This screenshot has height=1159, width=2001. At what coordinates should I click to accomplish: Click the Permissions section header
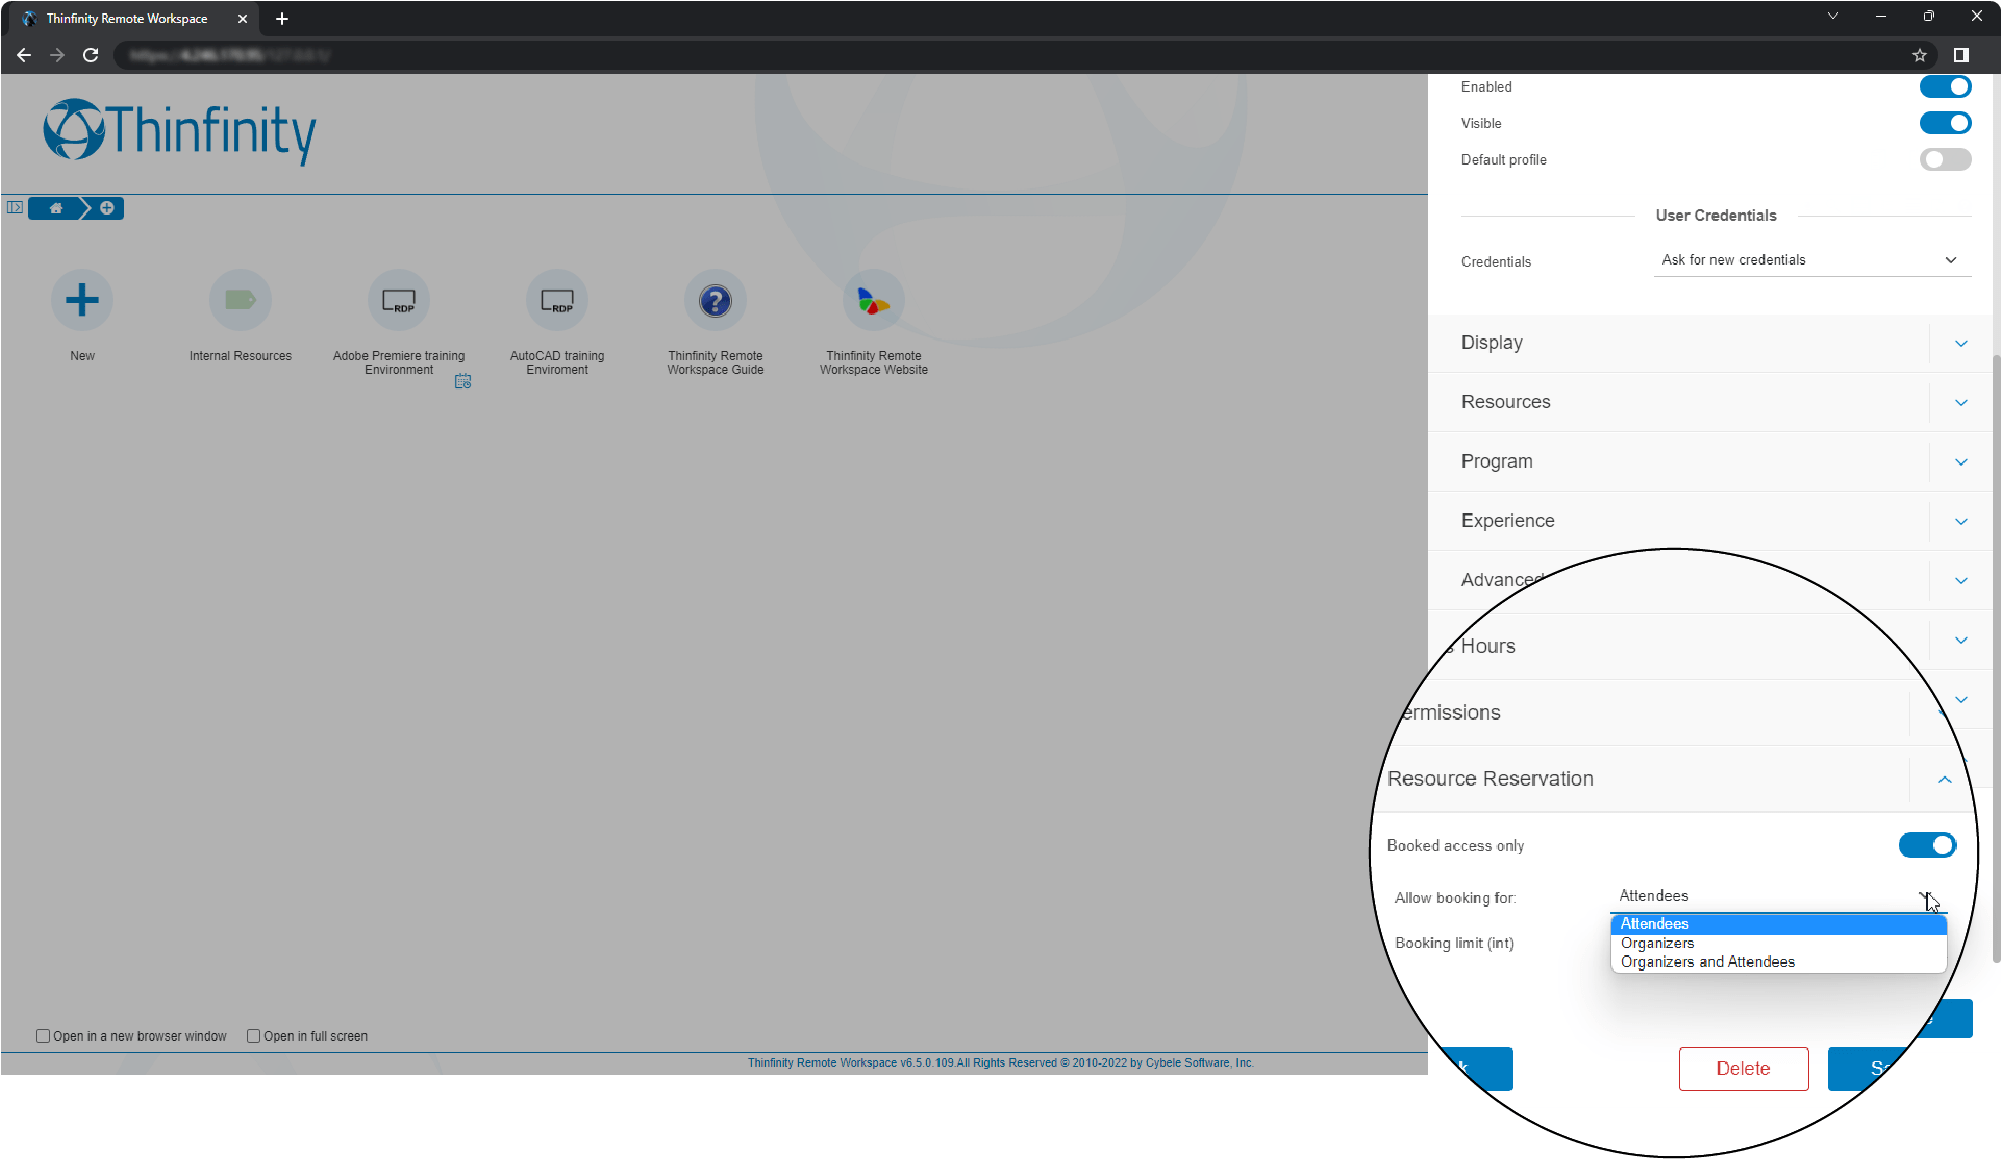(x=1450, y=712)
